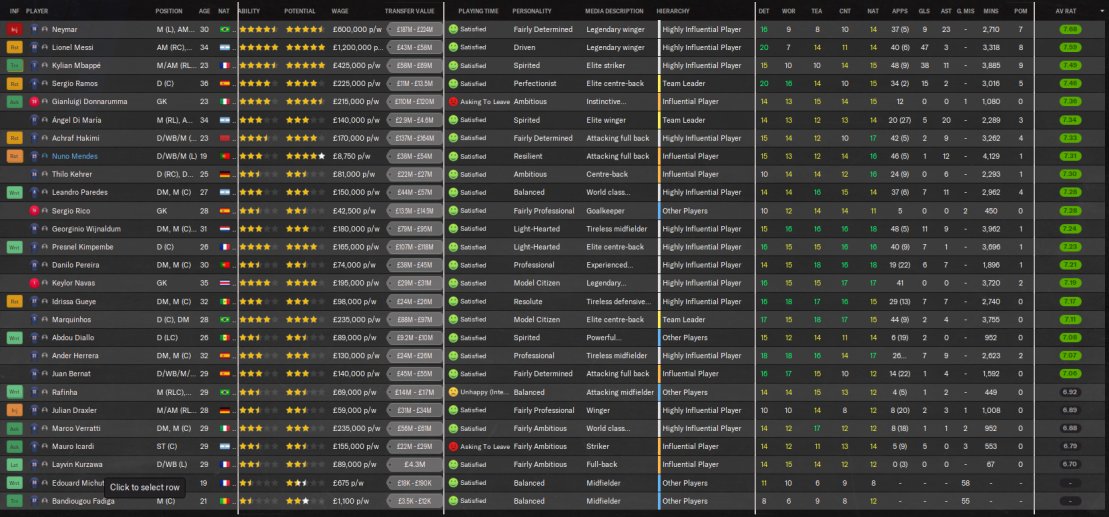Sort table by the TRANSFER VALUE header
The height and width of the screenshot is (517, 1109).
pyautogui.click(x=410, y=11)
